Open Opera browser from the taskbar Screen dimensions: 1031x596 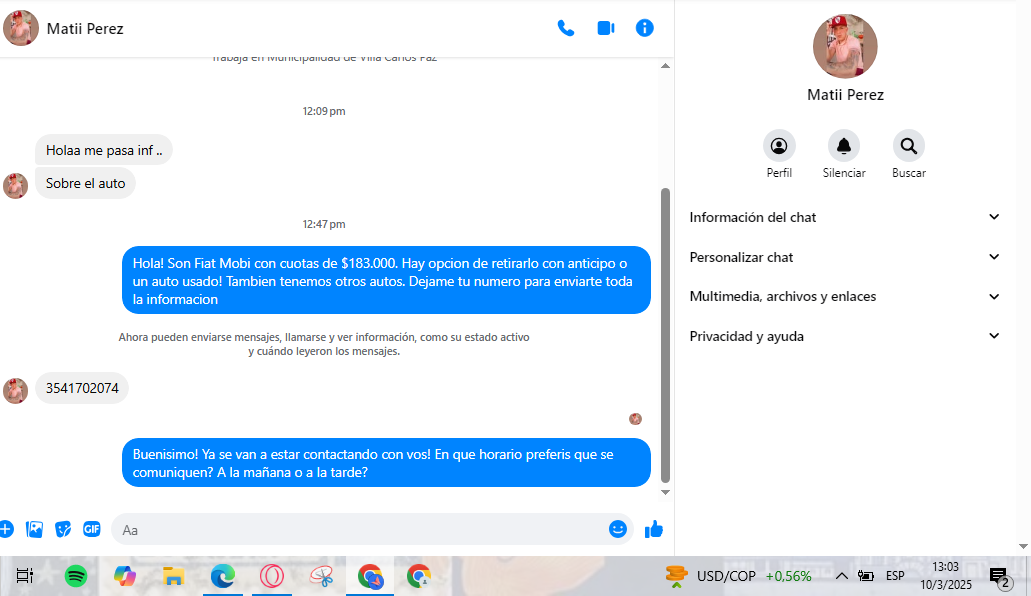click(x=272, y=576)
